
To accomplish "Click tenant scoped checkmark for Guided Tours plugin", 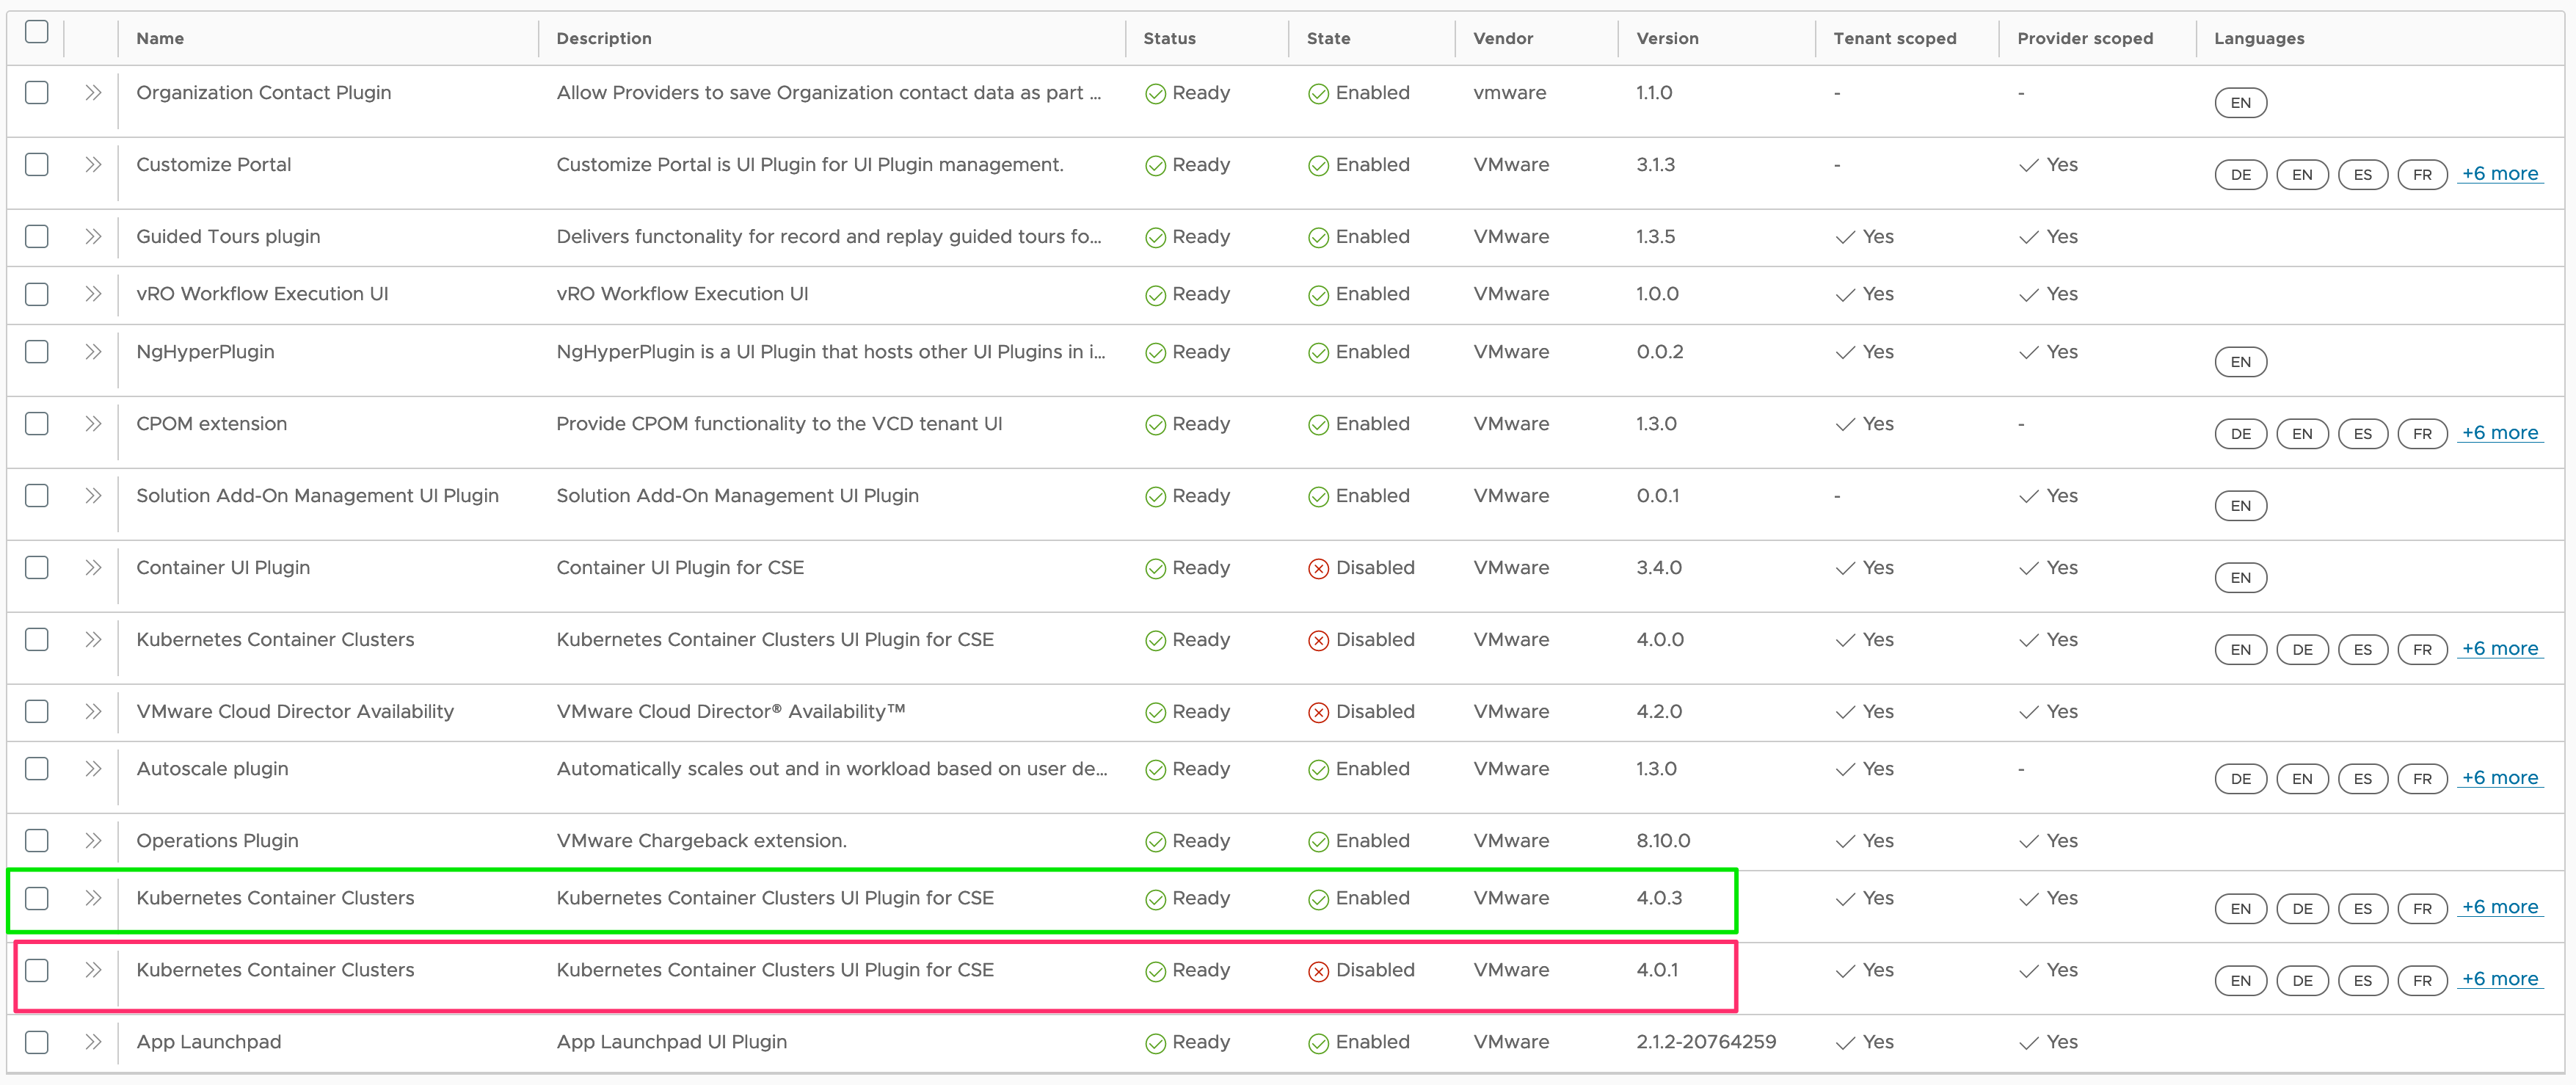I will (x=1845, y=238).
